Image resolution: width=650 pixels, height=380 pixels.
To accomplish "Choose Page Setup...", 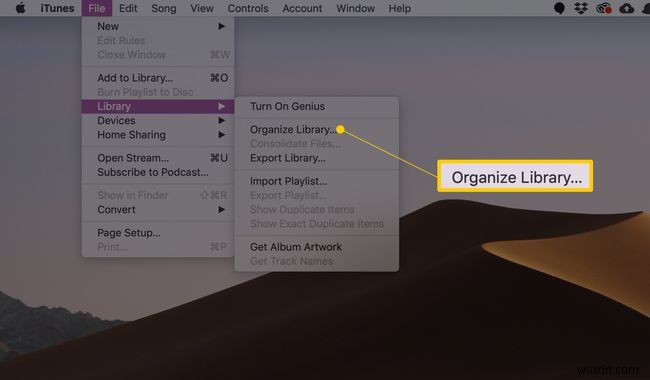I will (158, 233).
